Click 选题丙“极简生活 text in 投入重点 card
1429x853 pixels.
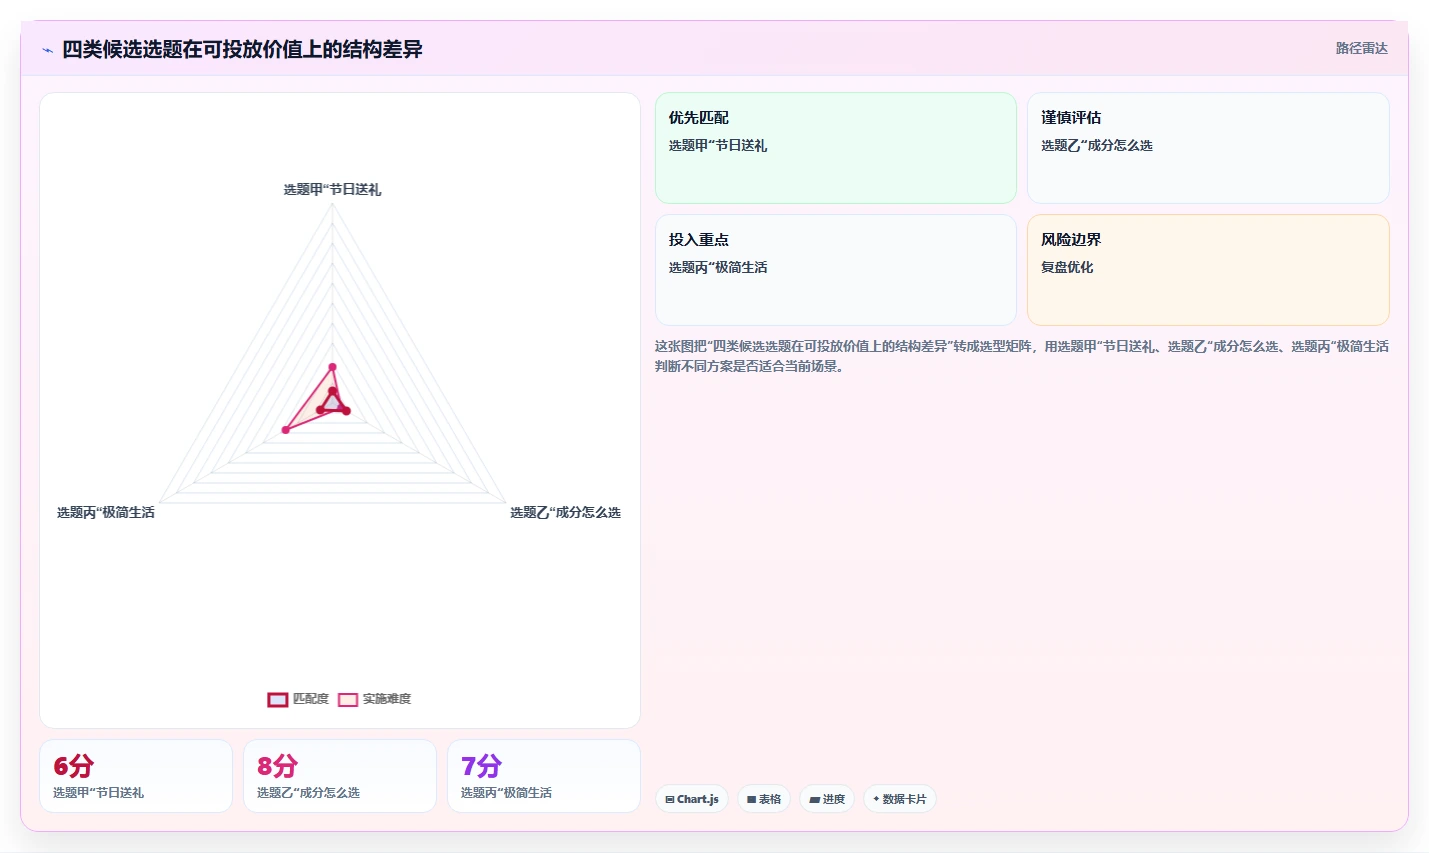[x=718, y=267]
